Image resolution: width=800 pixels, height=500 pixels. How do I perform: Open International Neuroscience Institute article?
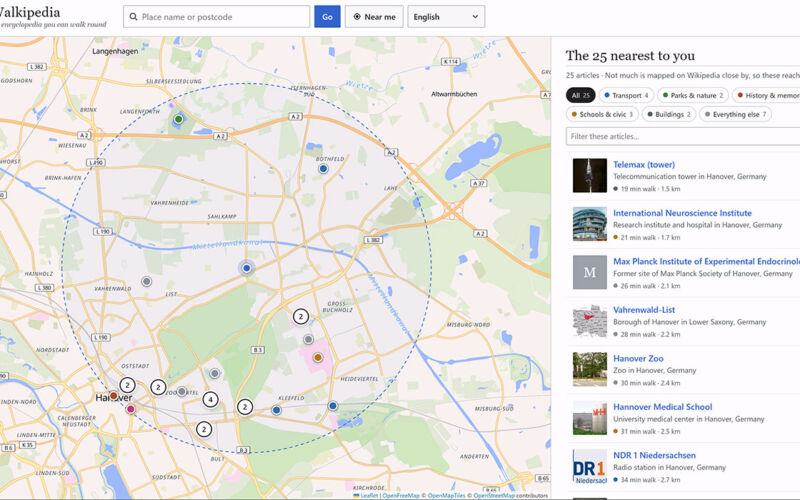pos(682,213)
